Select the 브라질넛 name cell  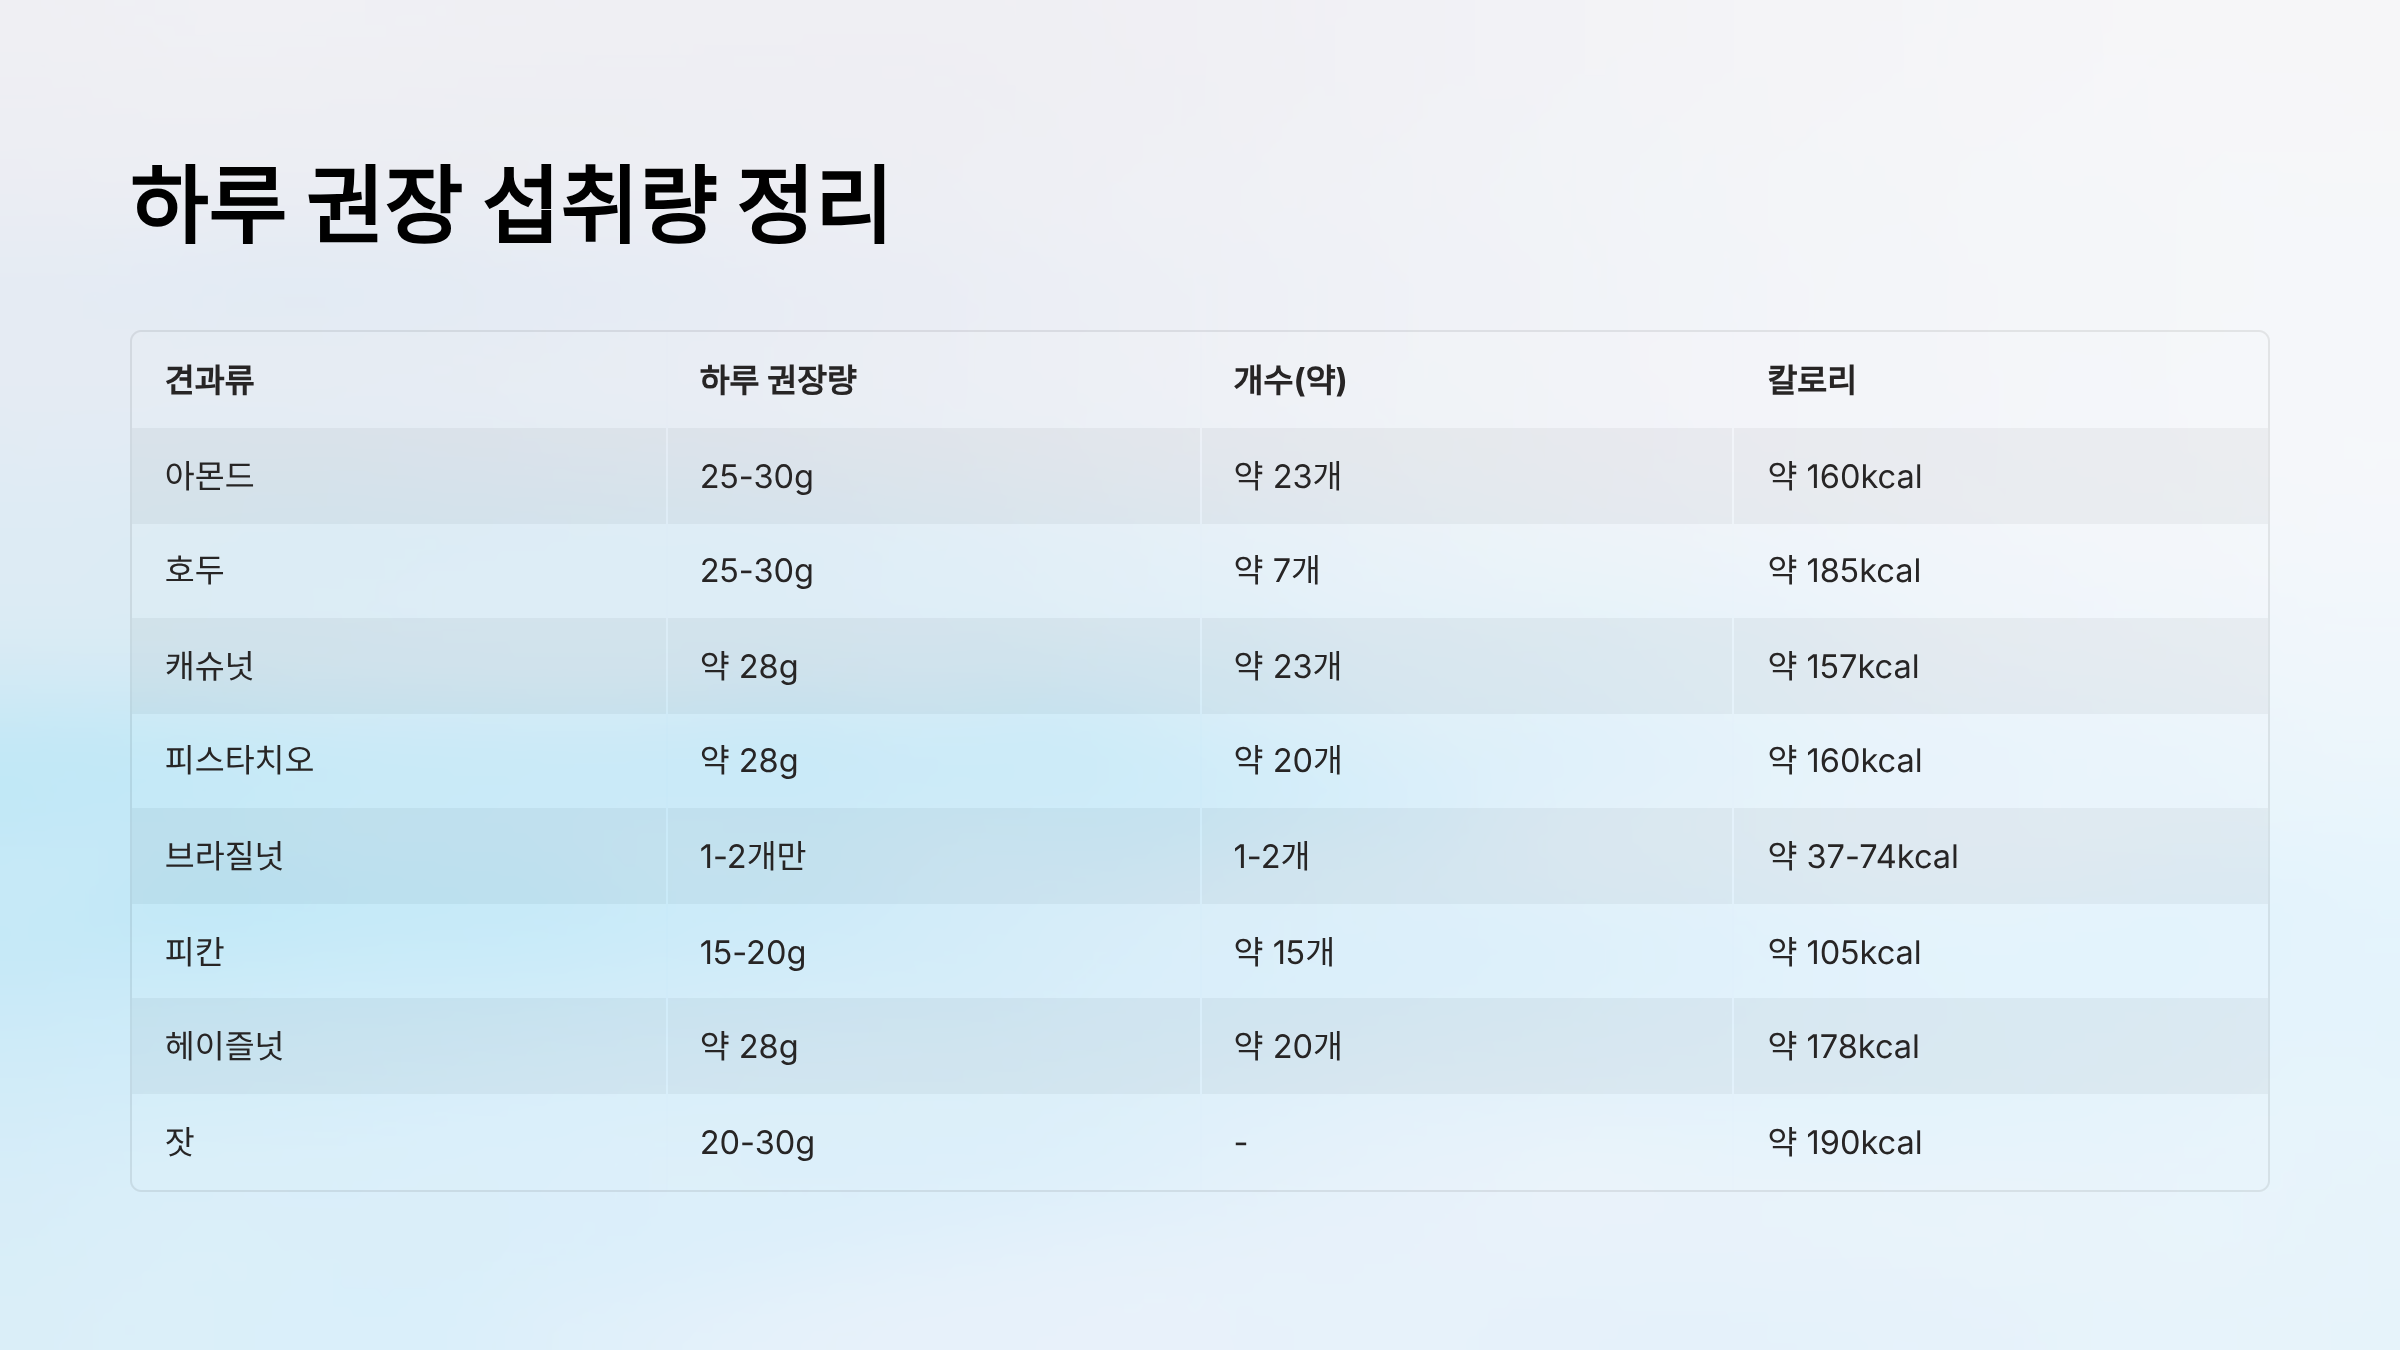(x=225, y=856)
